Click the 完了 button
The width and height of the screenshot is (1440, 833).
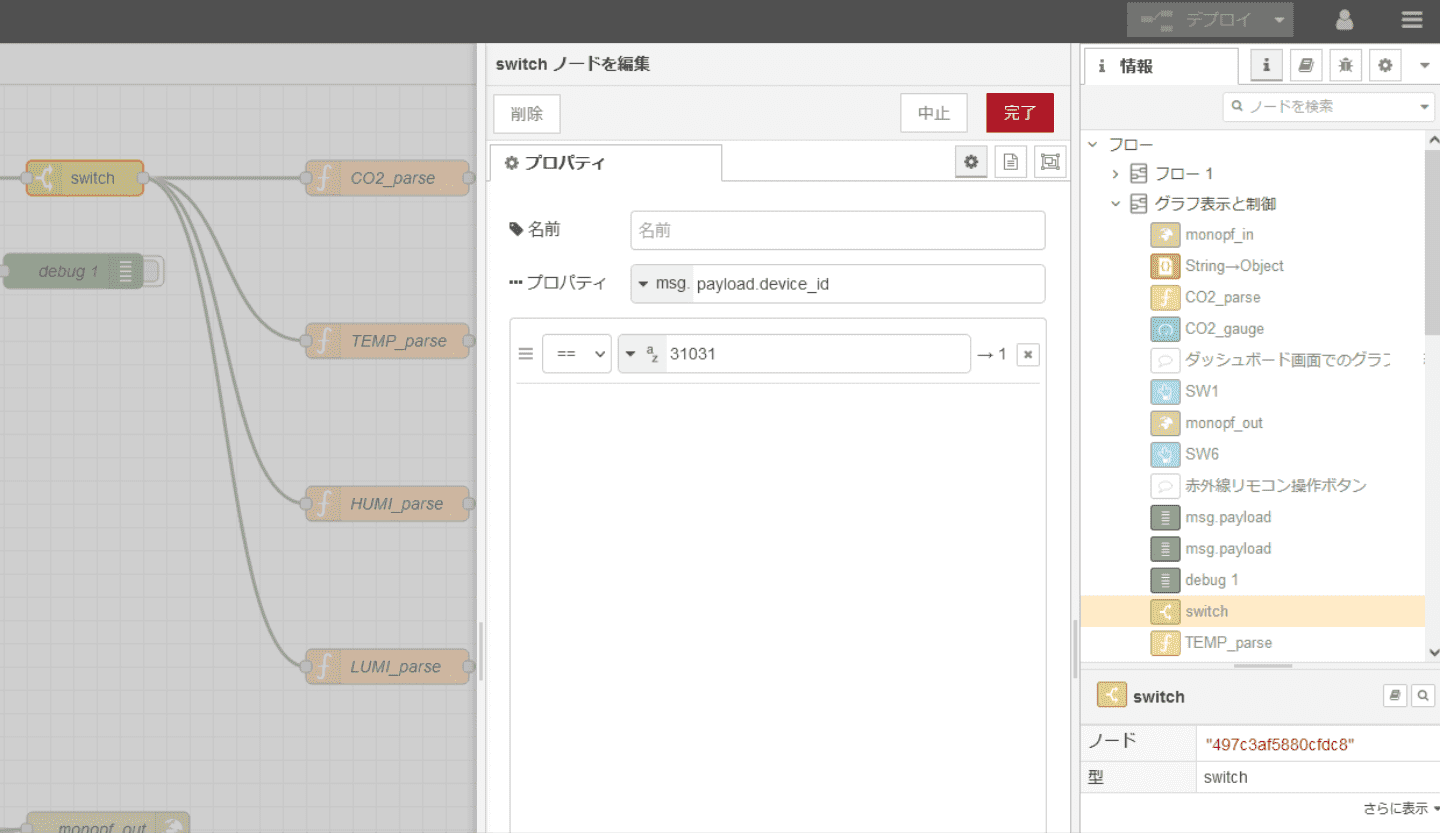1019,113
